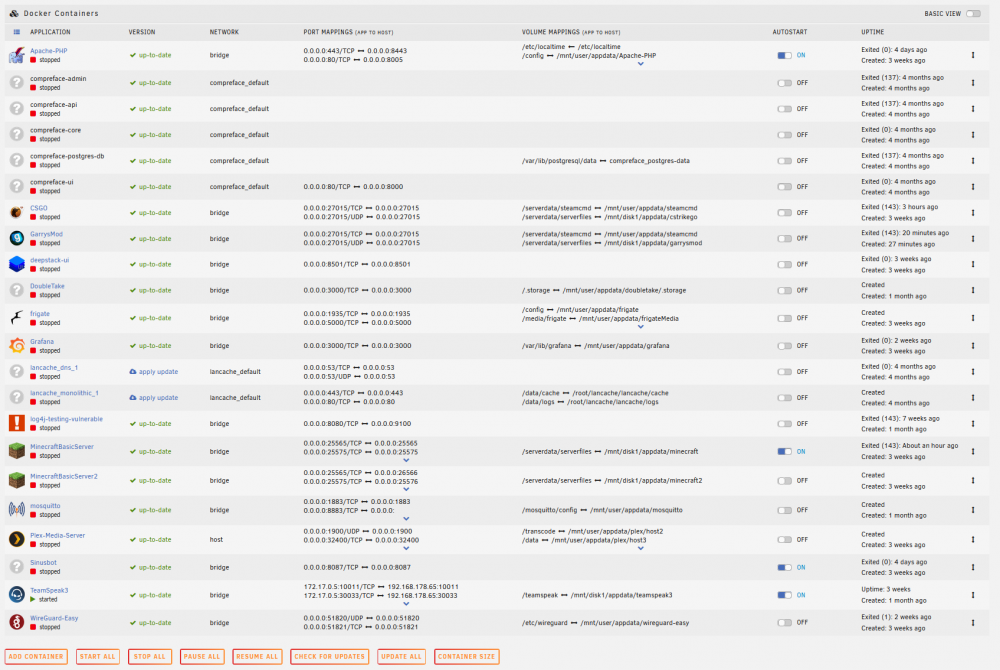Expand mosquitto port mappings chevron

point(406,519)
